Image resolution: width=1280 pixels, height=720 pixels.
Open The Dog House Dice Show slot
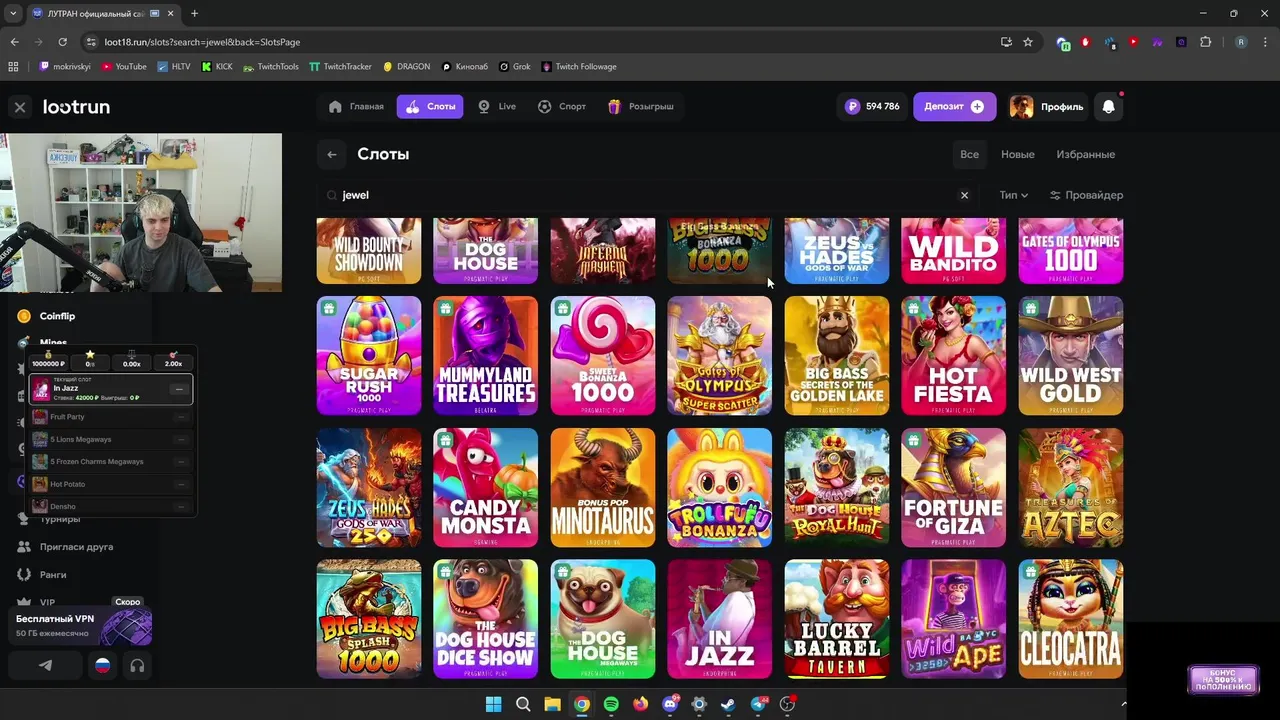point(486,619)
